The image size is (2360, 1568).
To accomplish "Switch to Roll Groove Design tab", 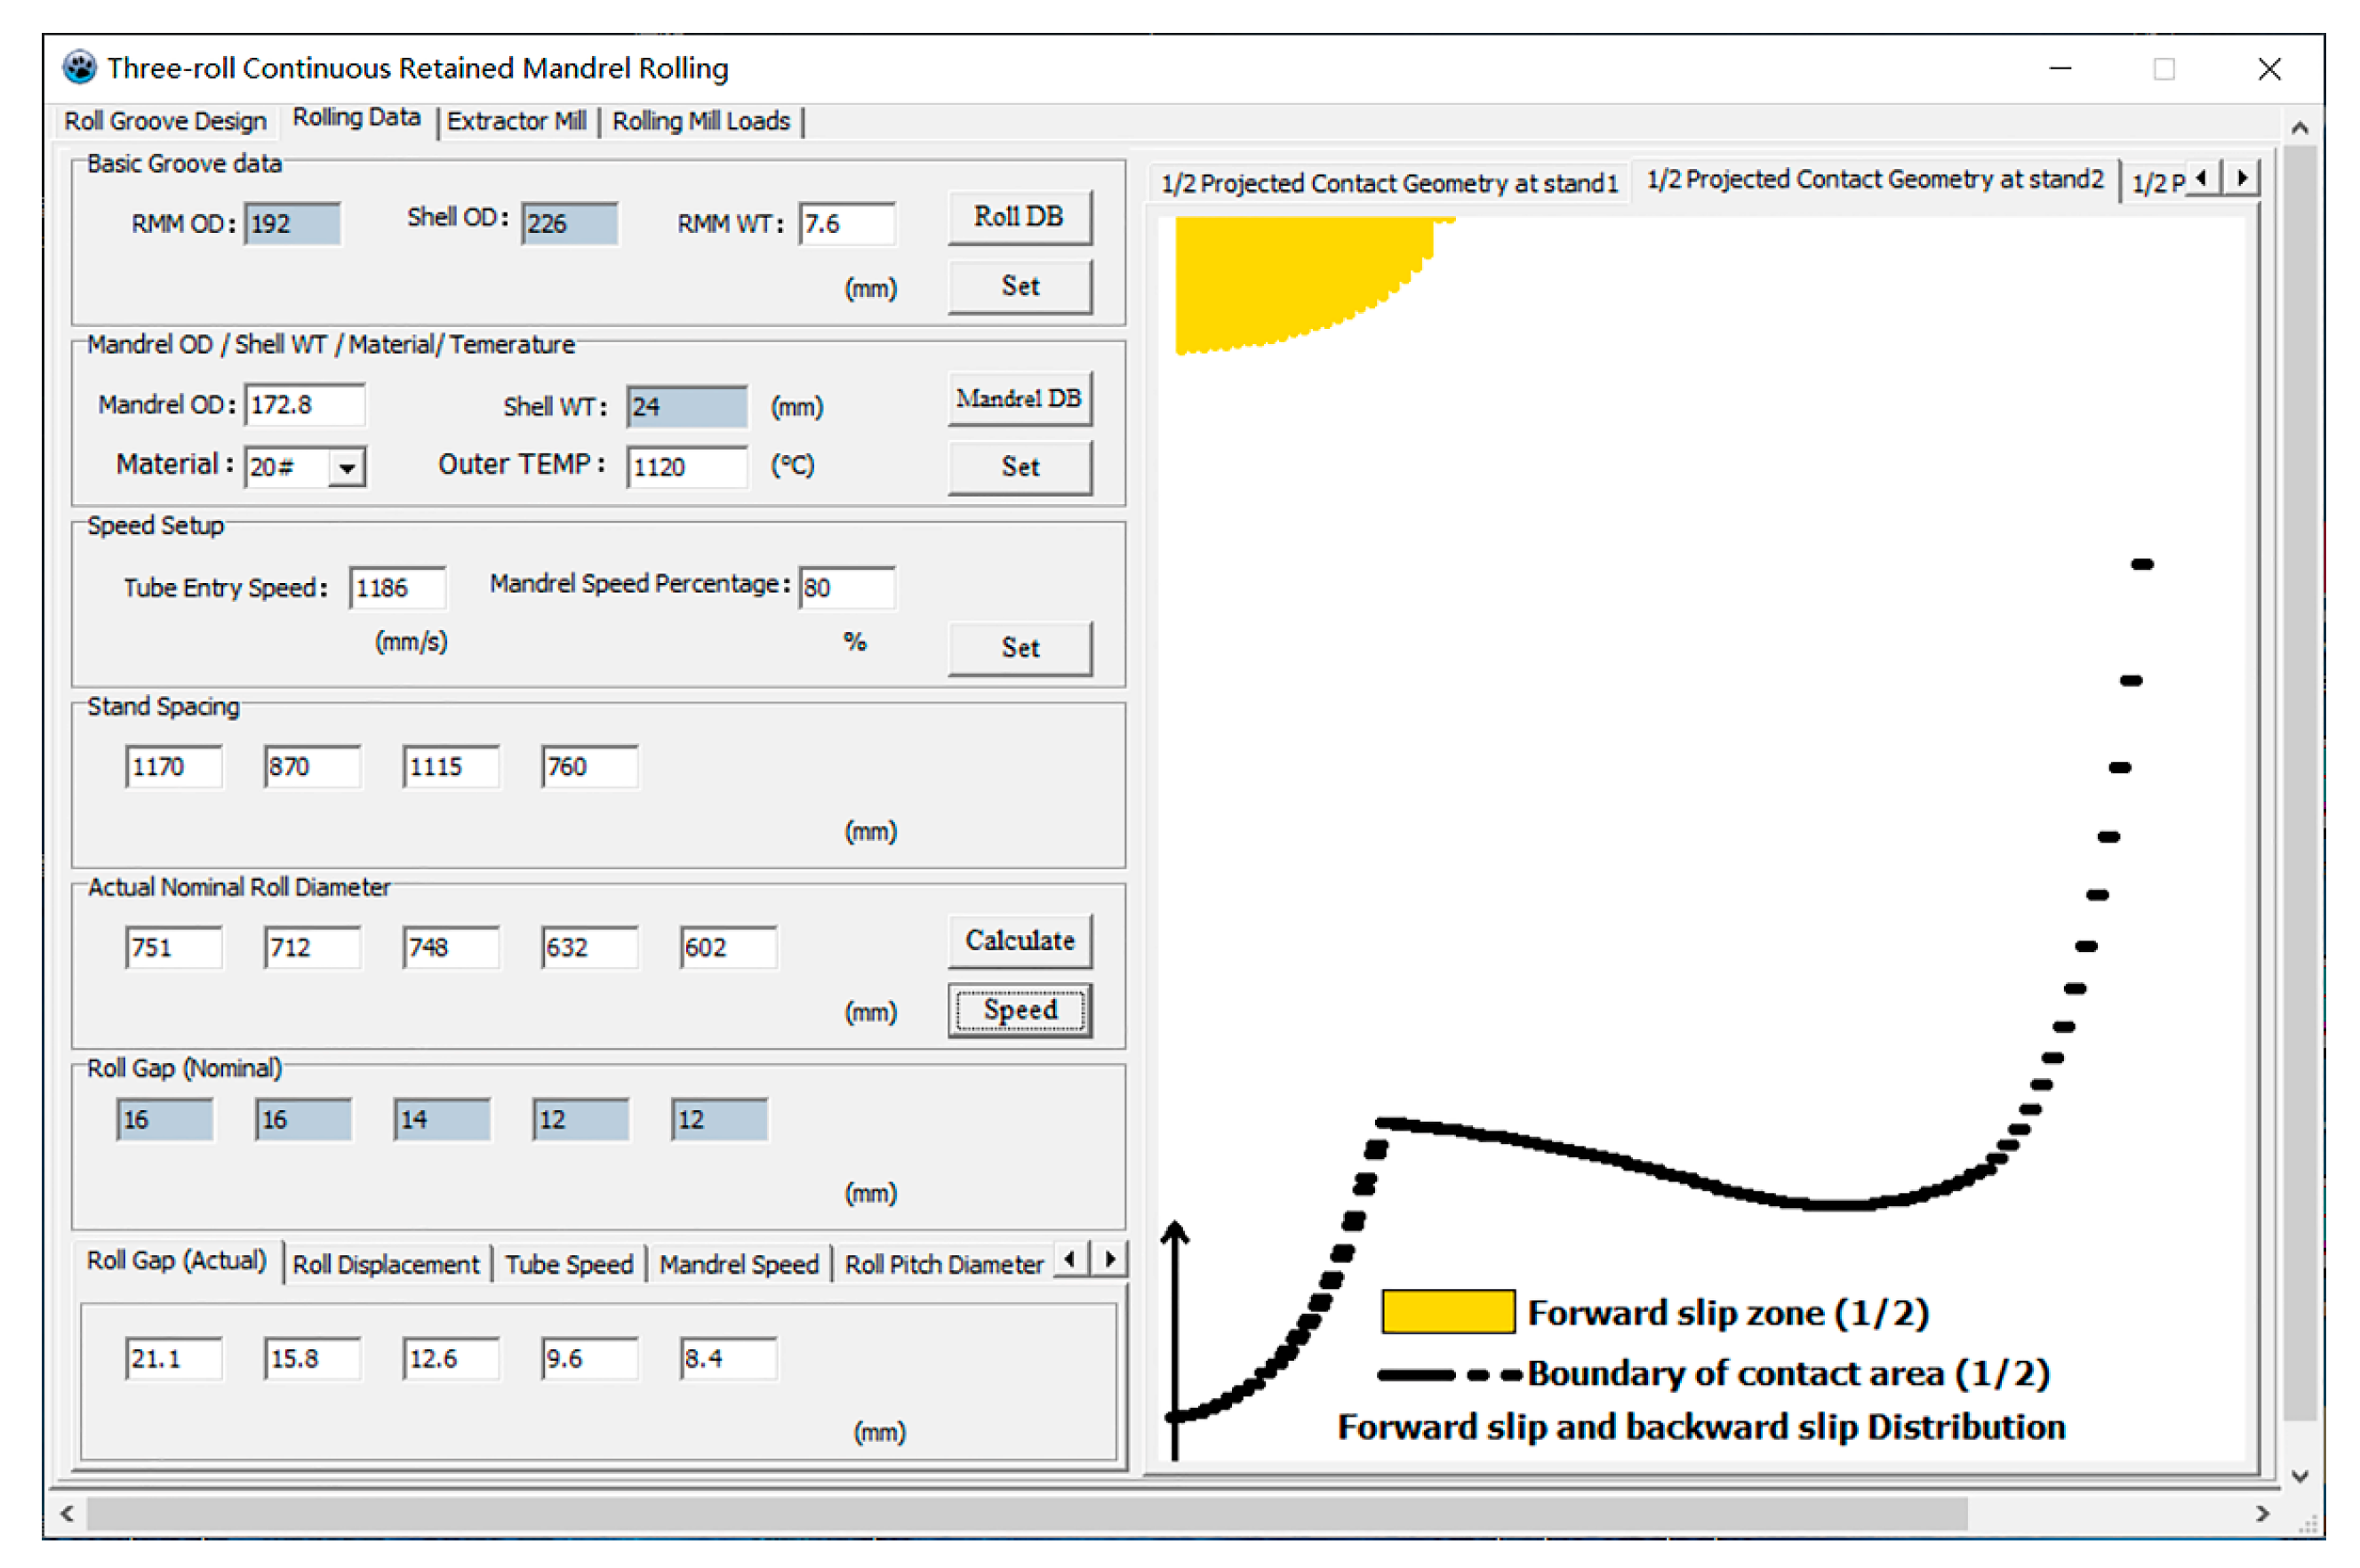I will 165,121.
